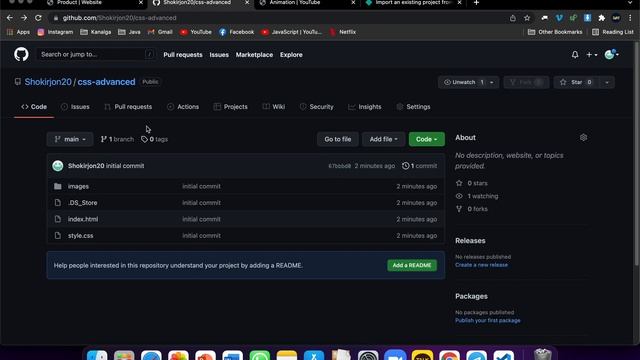Screen dimensions: 640x360
Task: Open the Gmail bookmark
Action: point(160,32)
